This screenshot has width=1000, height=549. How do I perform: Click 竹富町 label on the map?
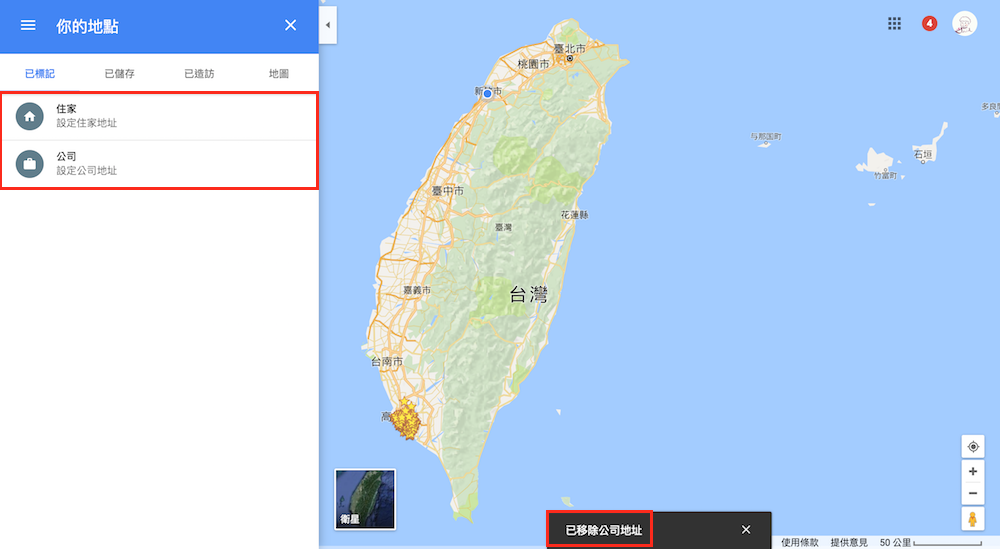tap(885, 175)
